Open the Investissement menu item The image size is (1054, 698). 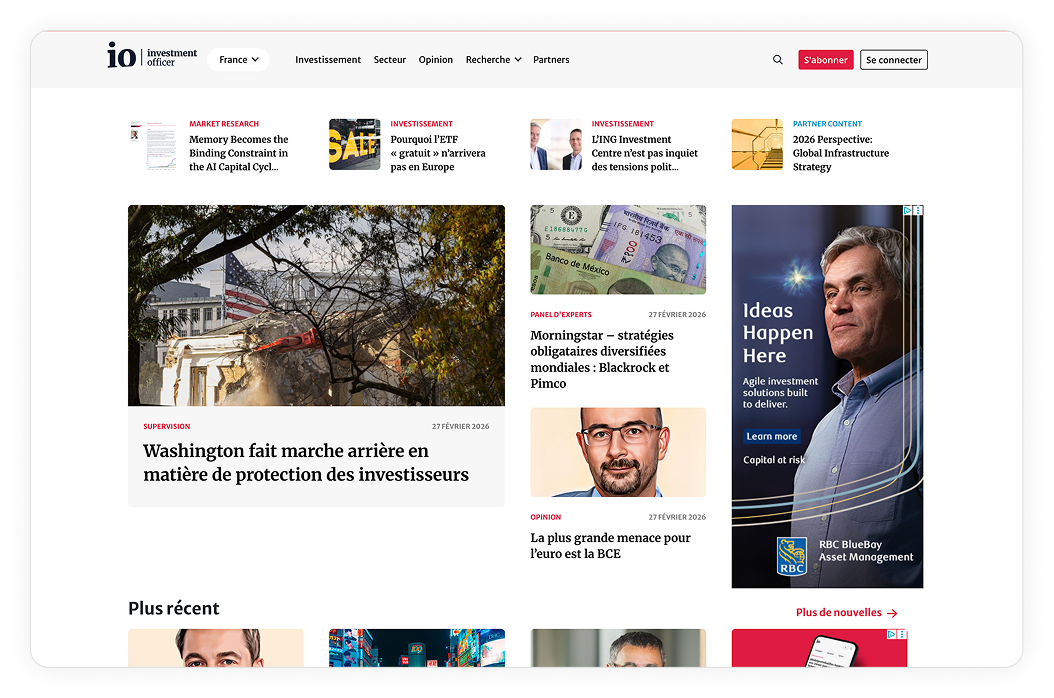328,60
